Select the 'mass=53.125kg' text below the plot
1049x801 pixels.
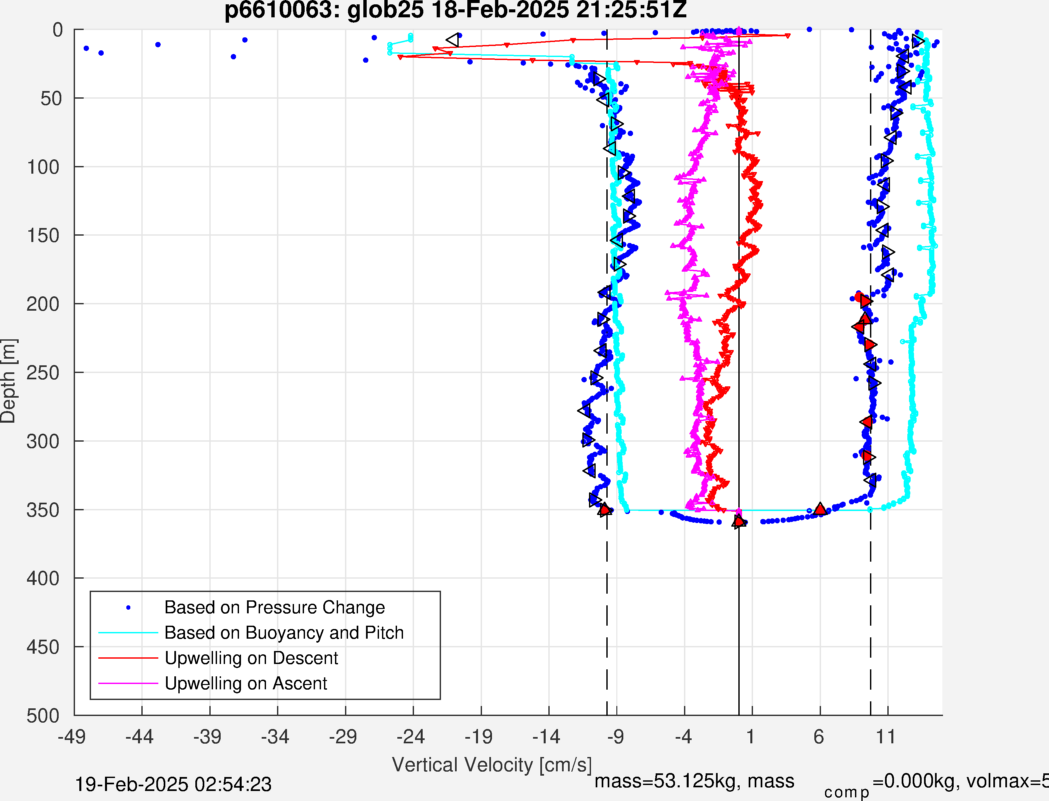tap(661, 781)
